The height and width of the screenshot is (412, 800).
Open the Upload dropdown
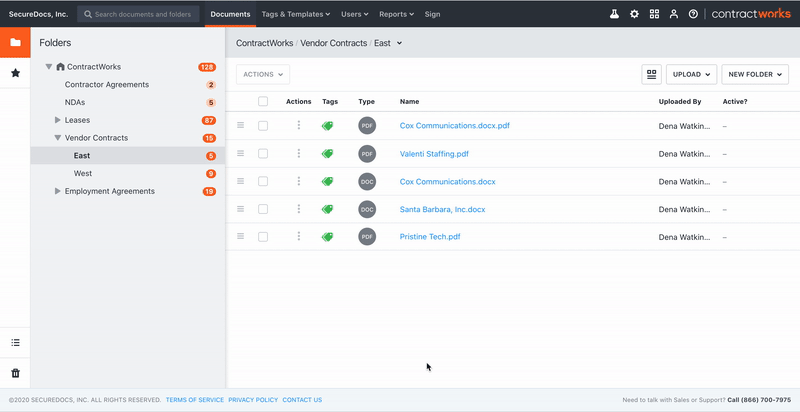coord(691,74)
